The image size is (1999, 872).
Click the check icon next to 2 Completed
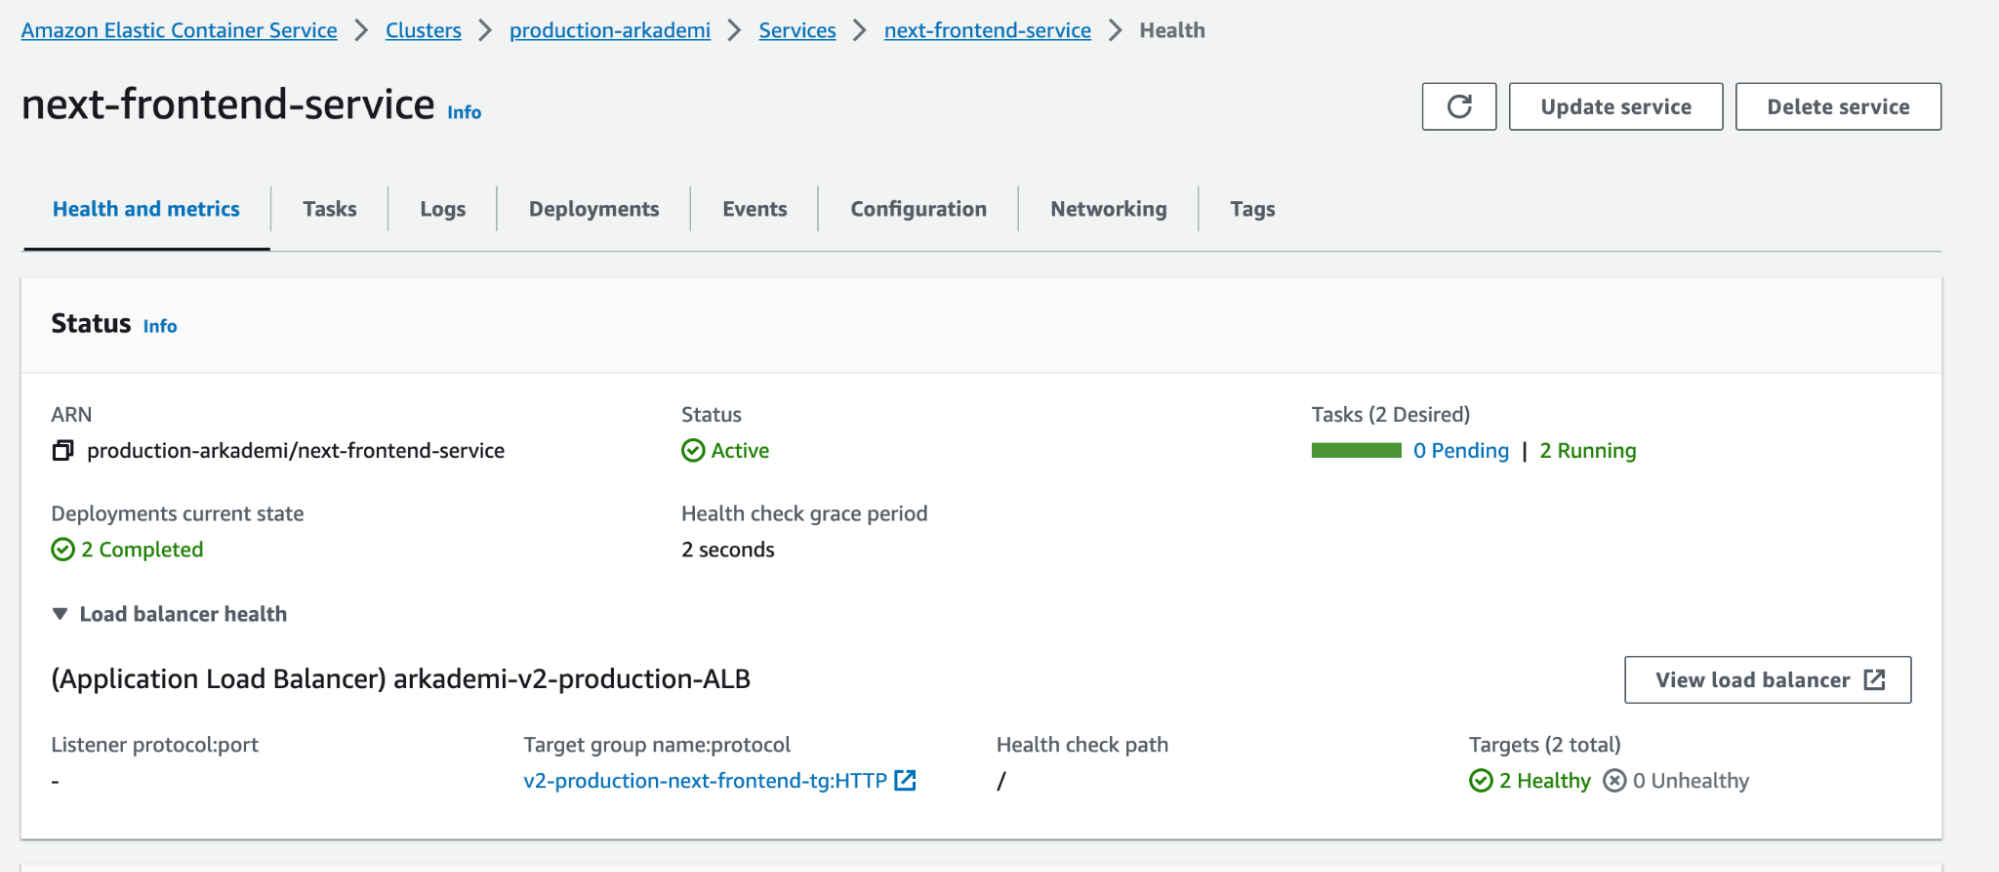(x=63, y=550)
